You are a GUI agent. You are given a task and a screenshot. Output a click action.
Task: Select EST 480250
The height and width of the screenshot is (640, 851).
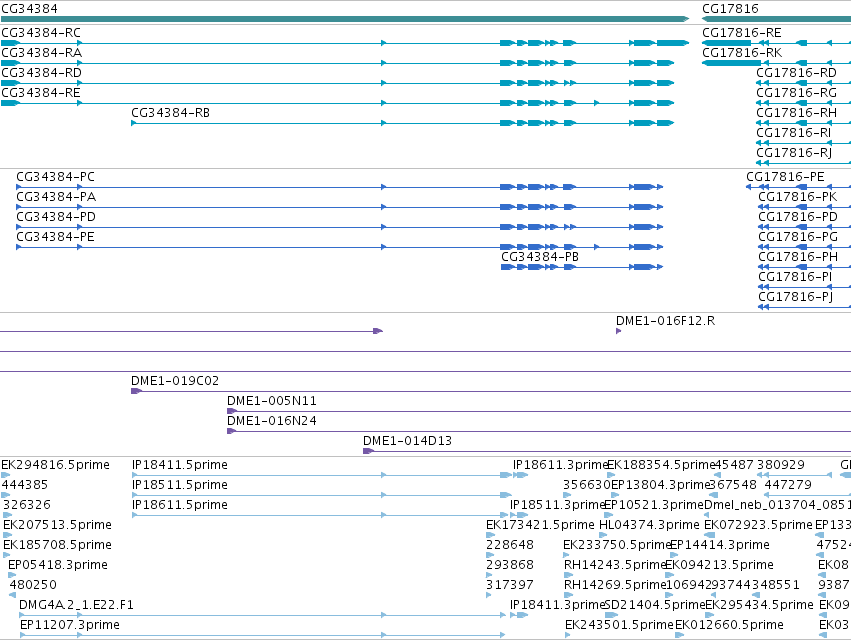(x=33, y=585)
